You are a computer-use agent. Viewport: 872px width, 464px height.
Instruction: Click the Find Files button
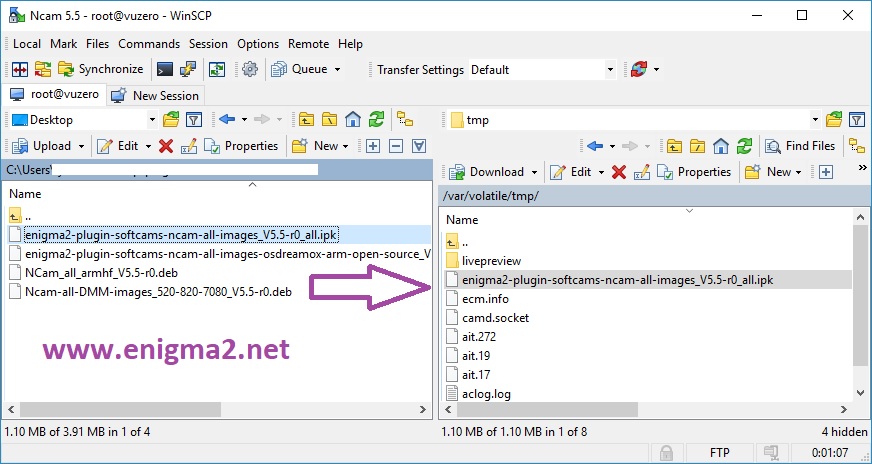(800, 146)
